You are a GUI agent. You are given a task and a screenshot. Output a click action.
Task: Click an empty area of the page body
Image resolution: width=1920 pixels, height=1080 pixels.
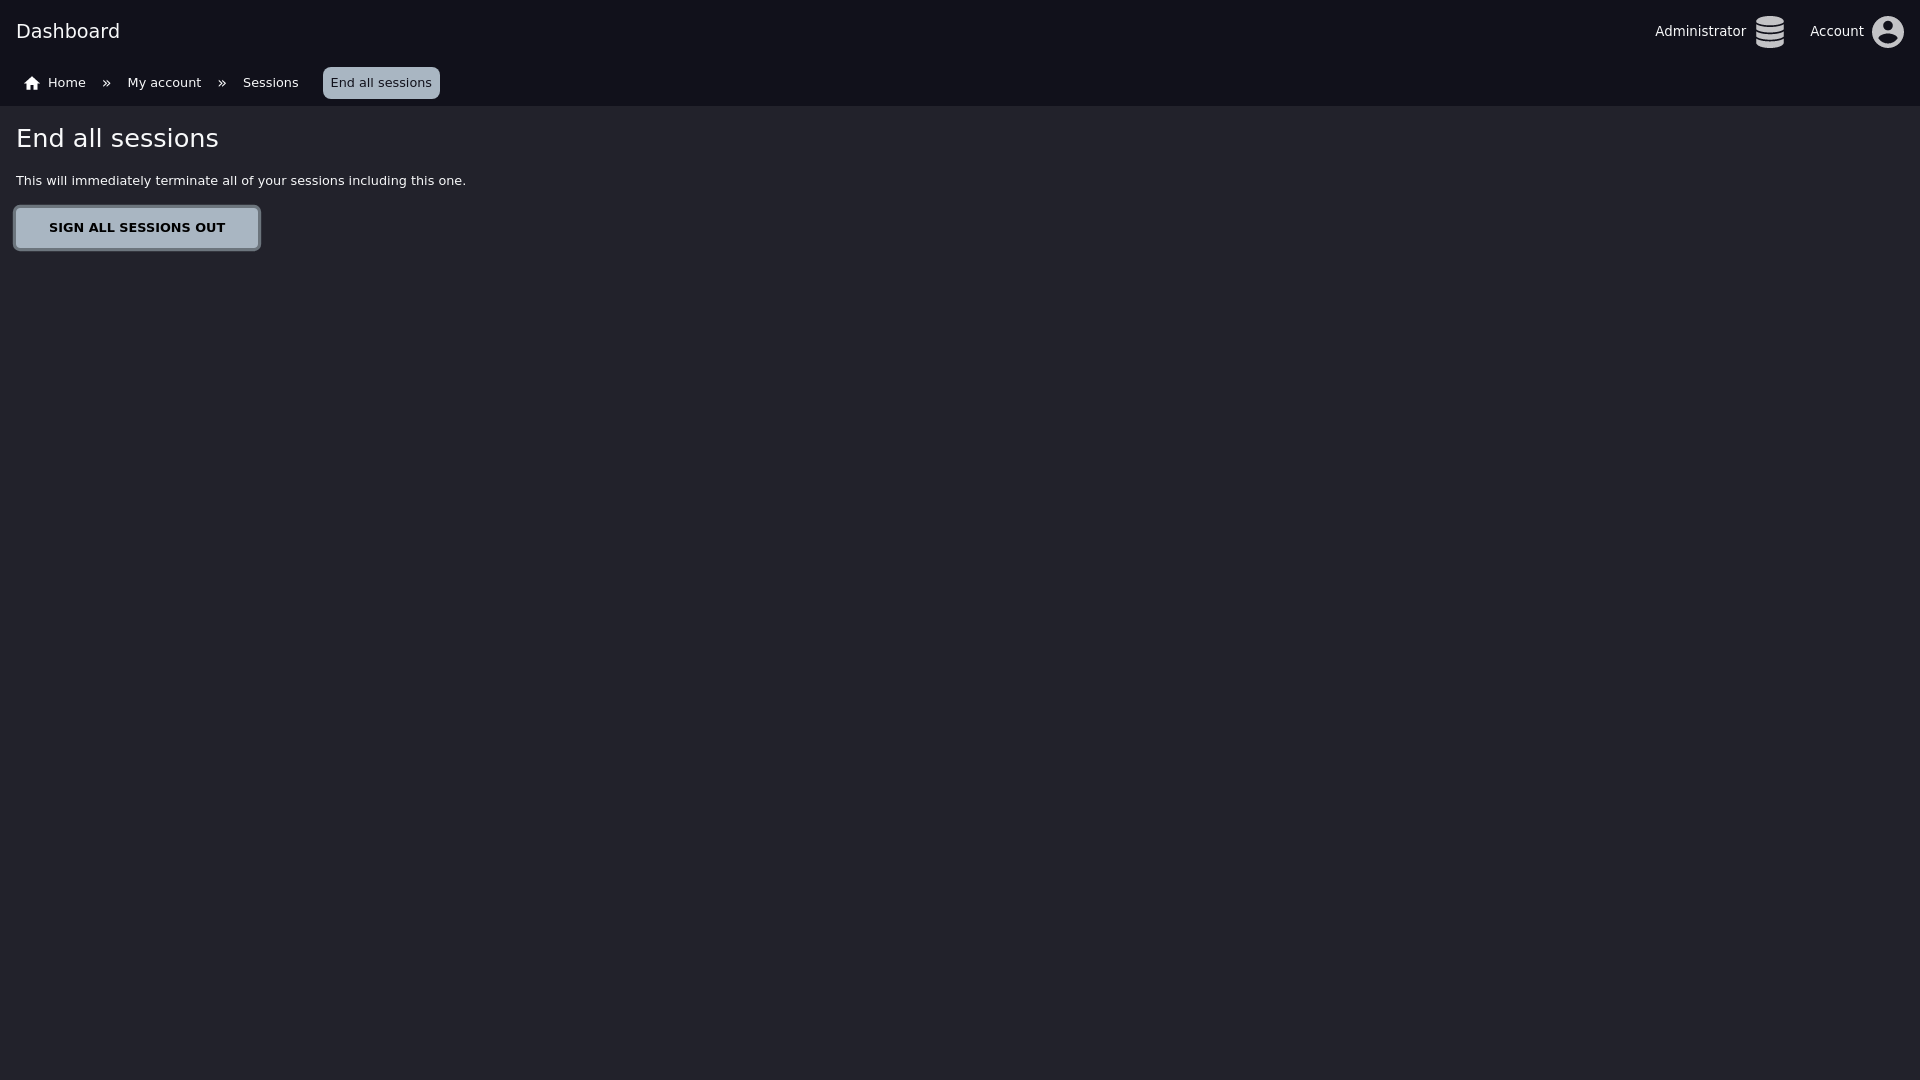pos(960,650)
